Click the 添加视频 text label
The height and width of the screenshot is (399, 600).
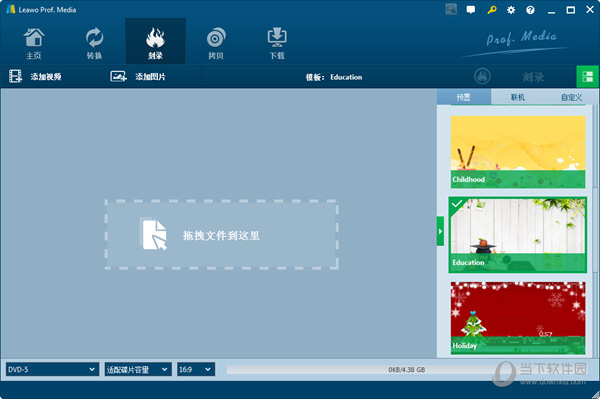[46, 77]
